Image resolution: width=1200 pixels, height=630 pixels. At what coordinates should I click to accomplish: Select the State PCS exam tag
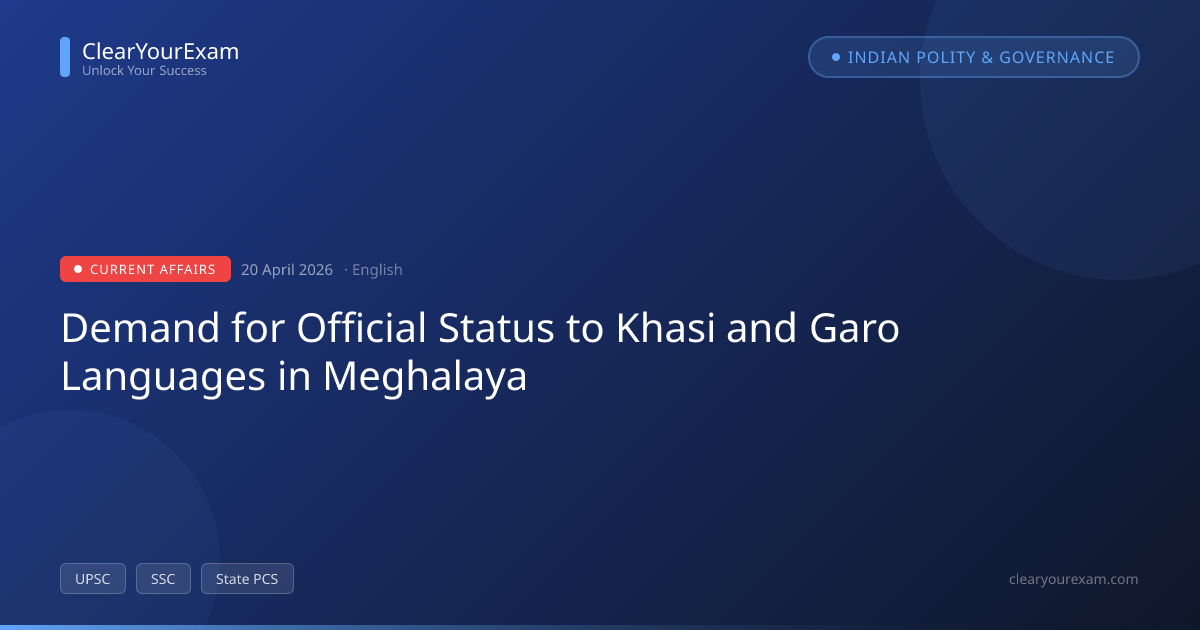pyautogui.click(x=247, y=579)
